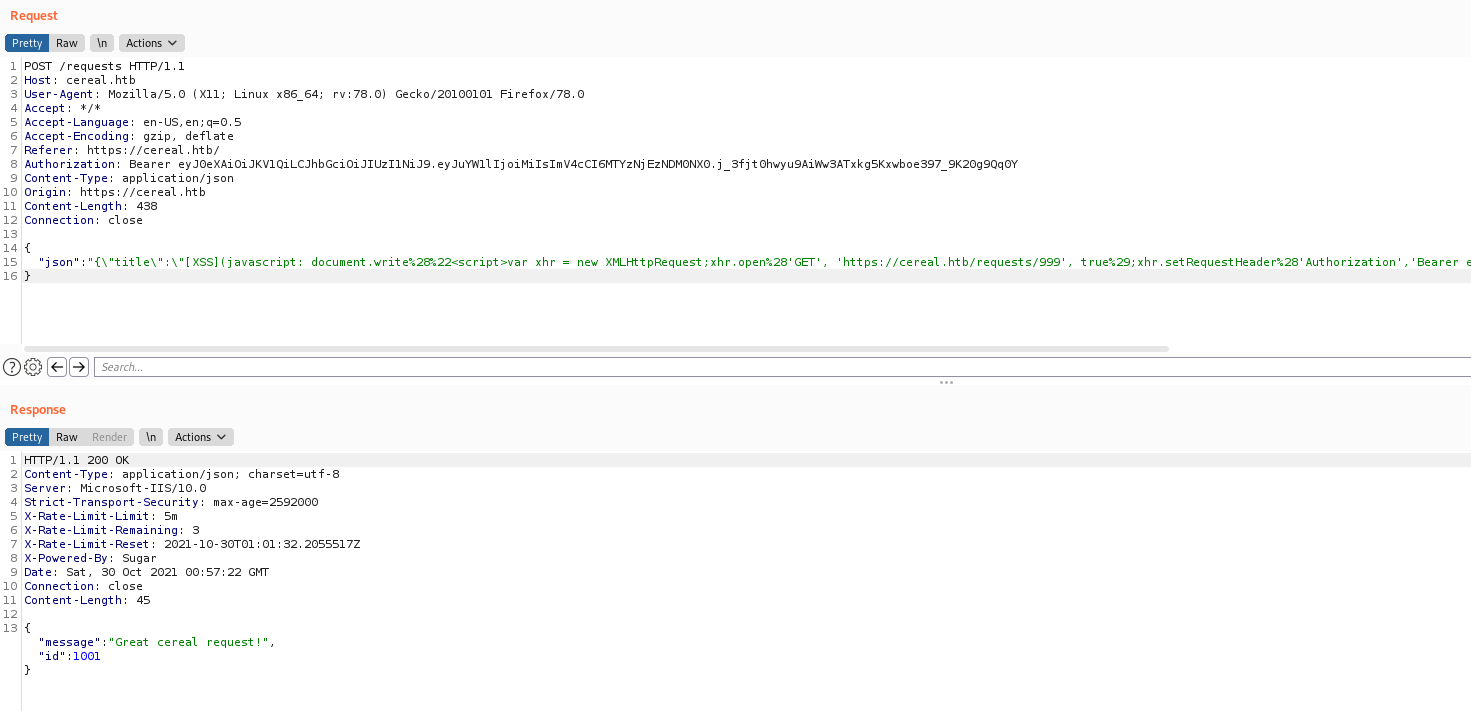
Task: Open the help icon beside the search bar
Action: click(12, 367)
